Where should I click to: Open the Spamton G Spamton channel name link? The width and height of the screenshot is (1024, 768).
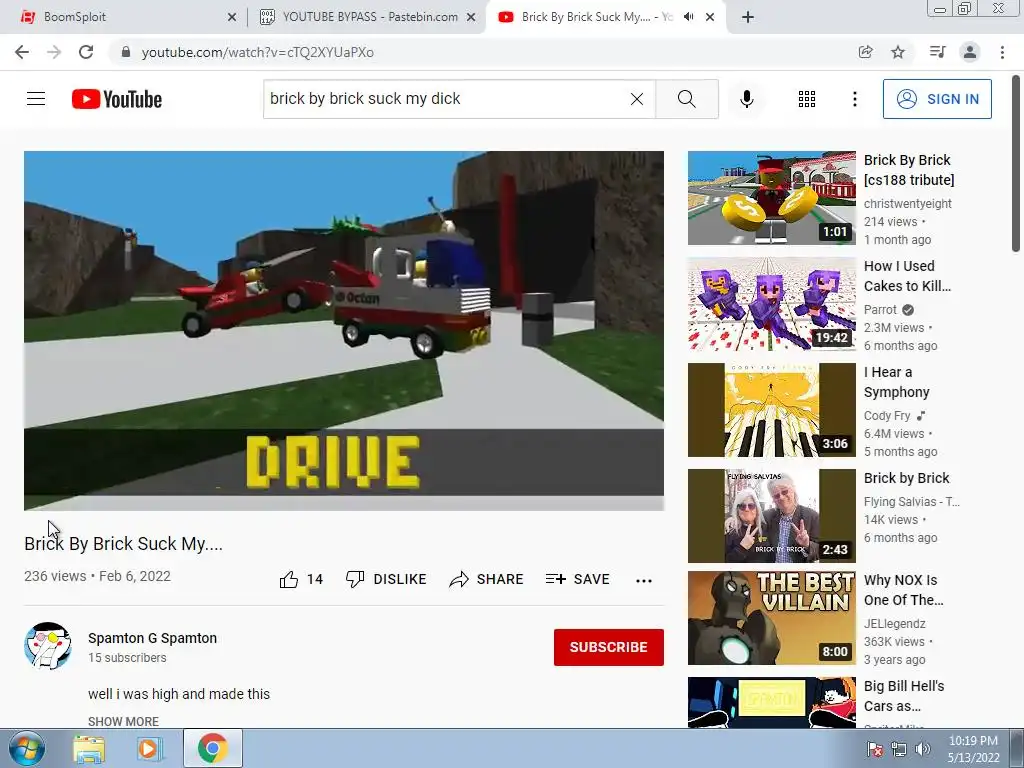(x=152, y=638)
